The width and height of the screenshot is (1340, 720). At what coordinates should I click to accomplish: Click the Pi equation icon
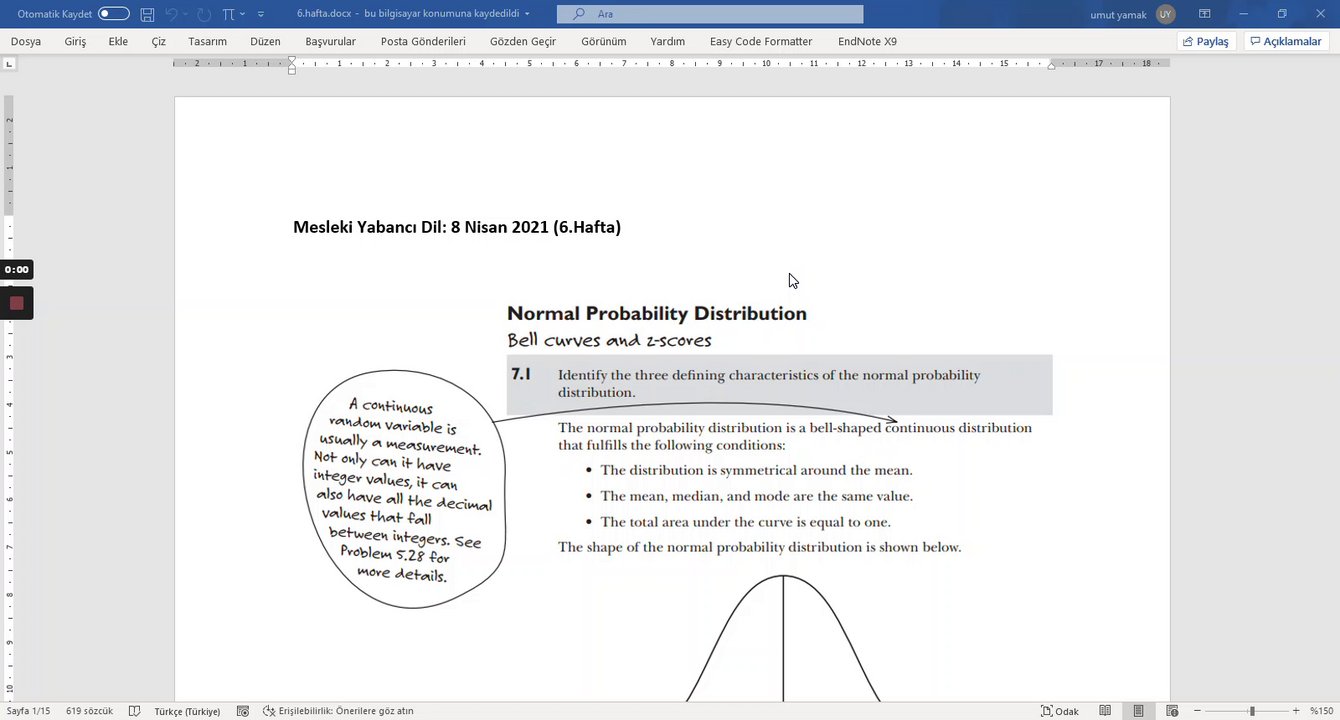coord(229,14)
